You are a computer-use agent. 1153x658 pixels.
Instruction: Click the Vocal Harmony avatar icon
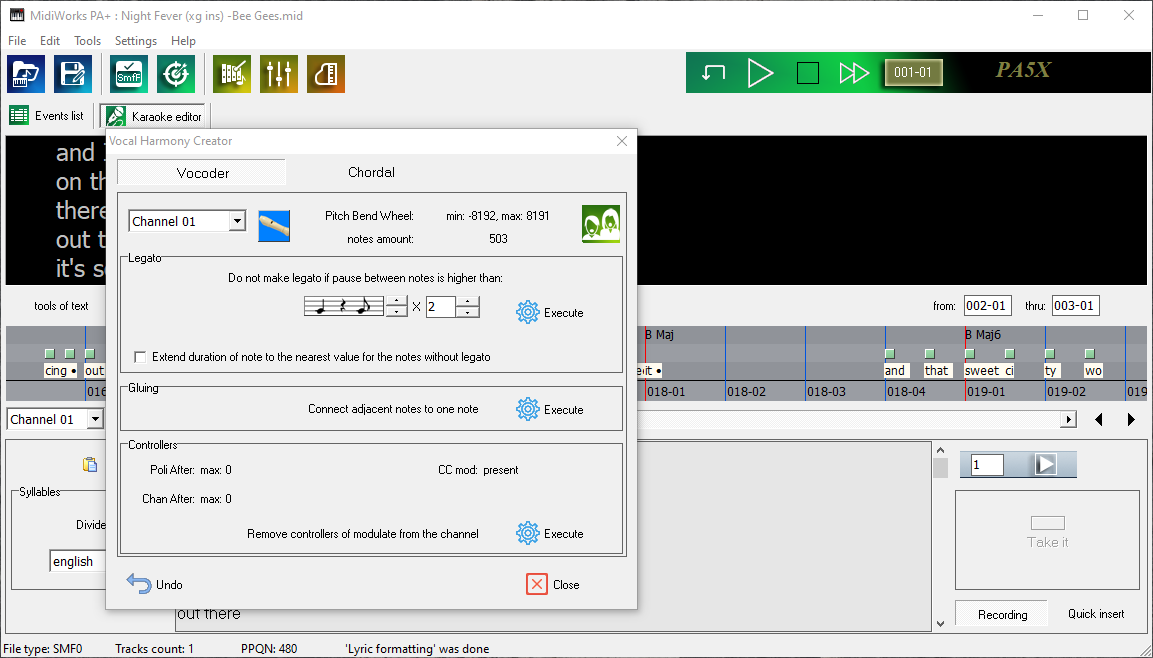pyautogui.click(x=601, y=222)
